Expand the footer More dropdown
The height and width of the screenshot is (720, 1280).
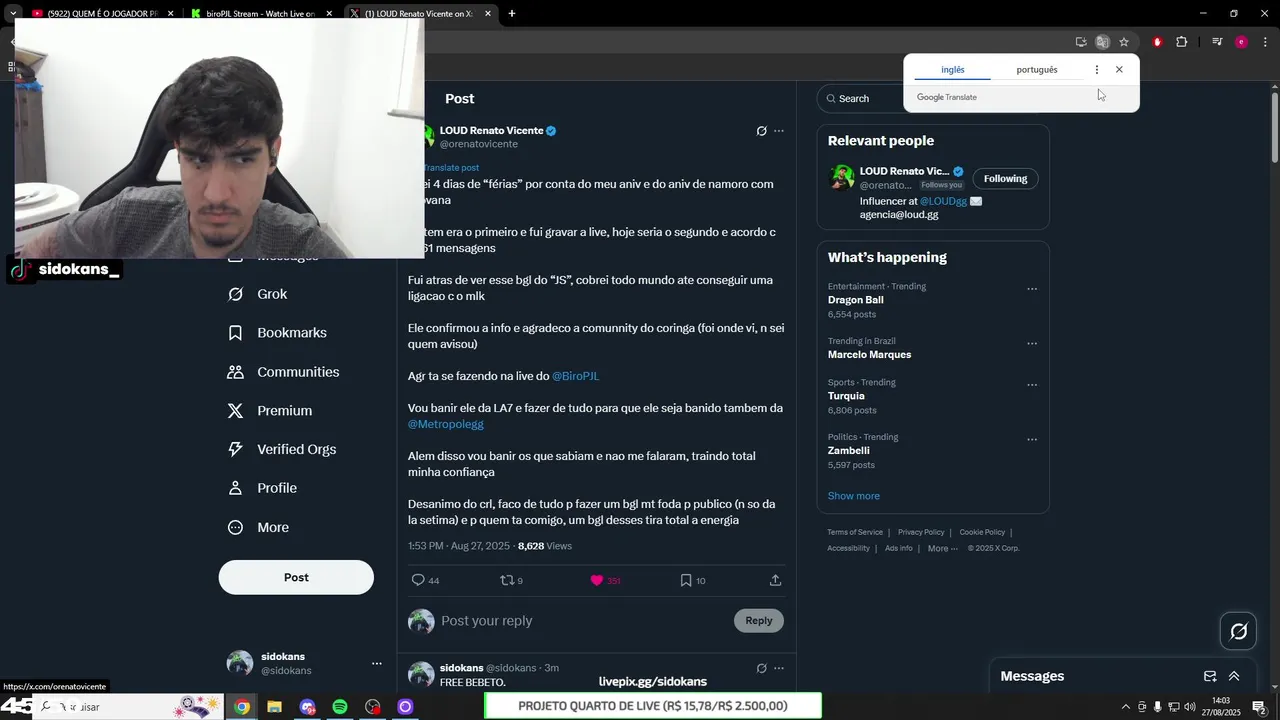[x=943, y=548]
